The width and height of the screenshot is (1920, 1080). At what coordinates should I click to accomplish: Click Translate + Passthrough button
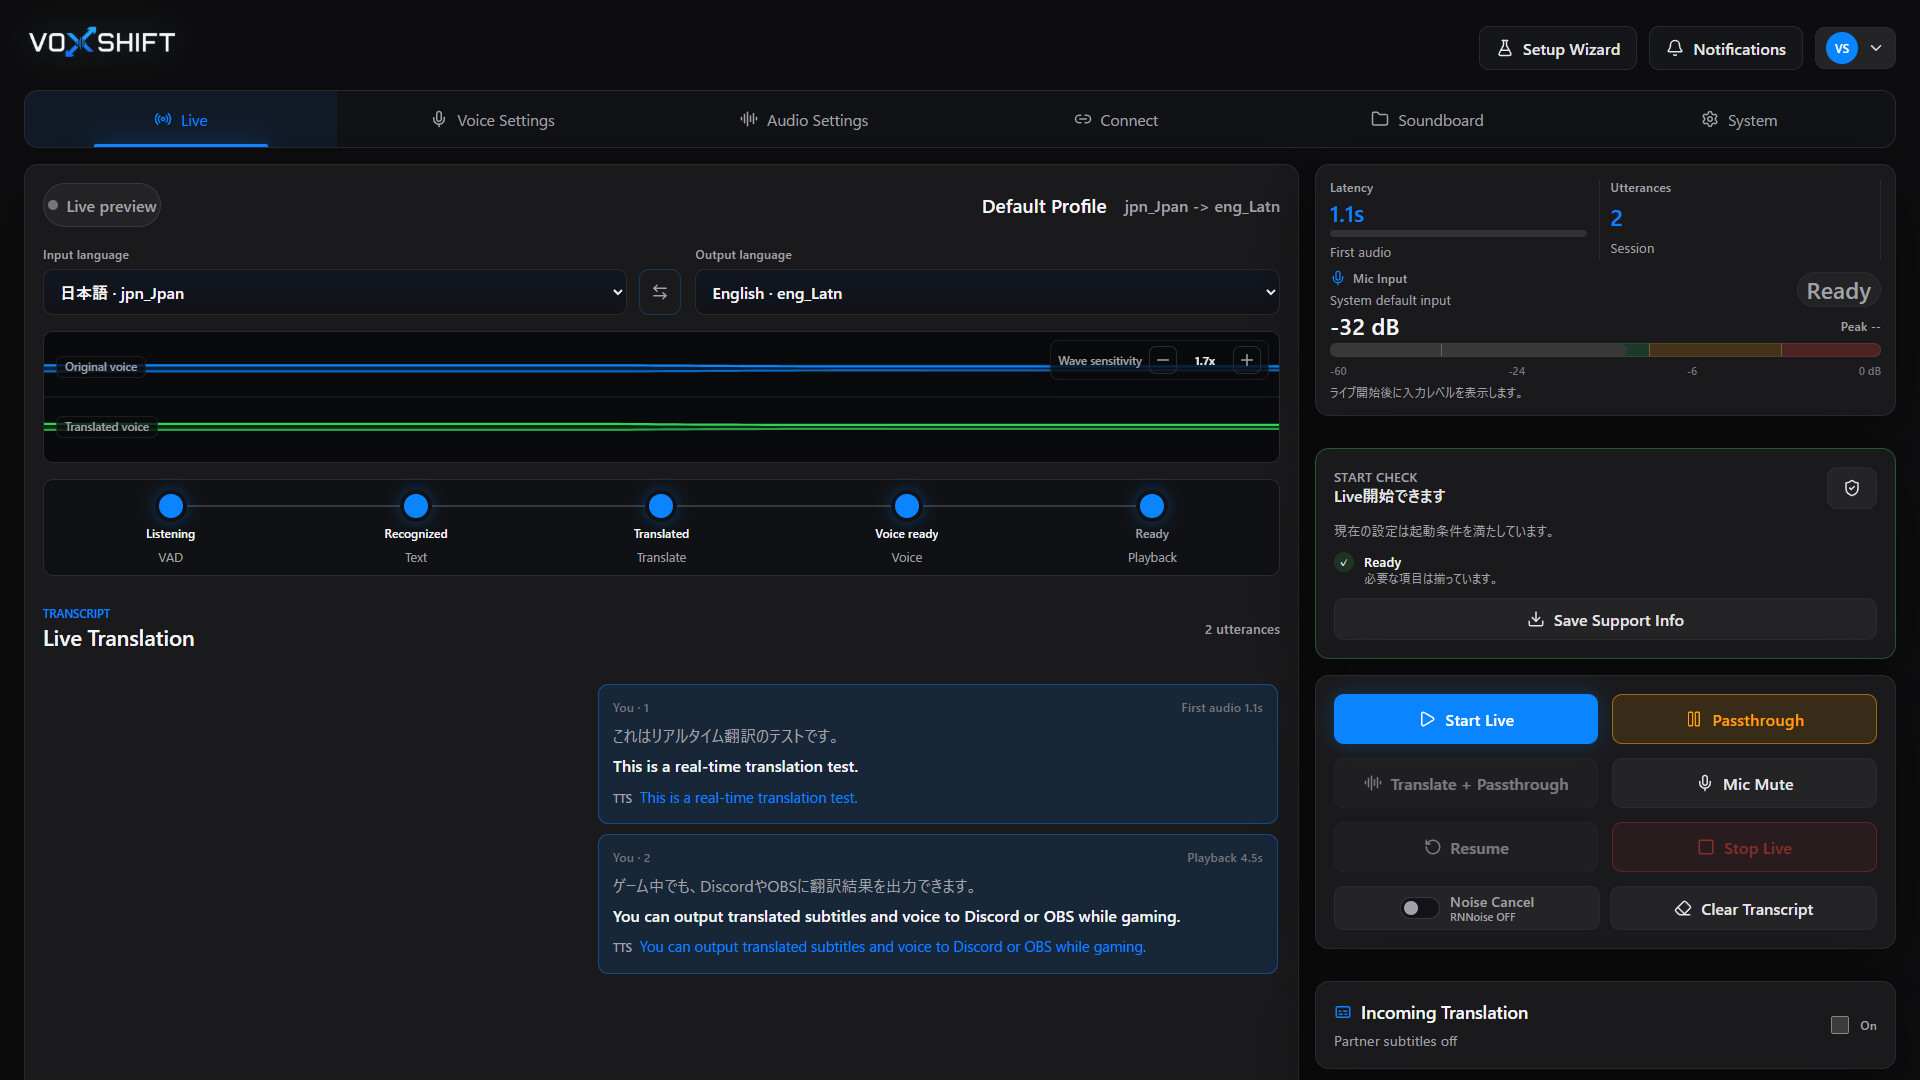coord(1466,784)
